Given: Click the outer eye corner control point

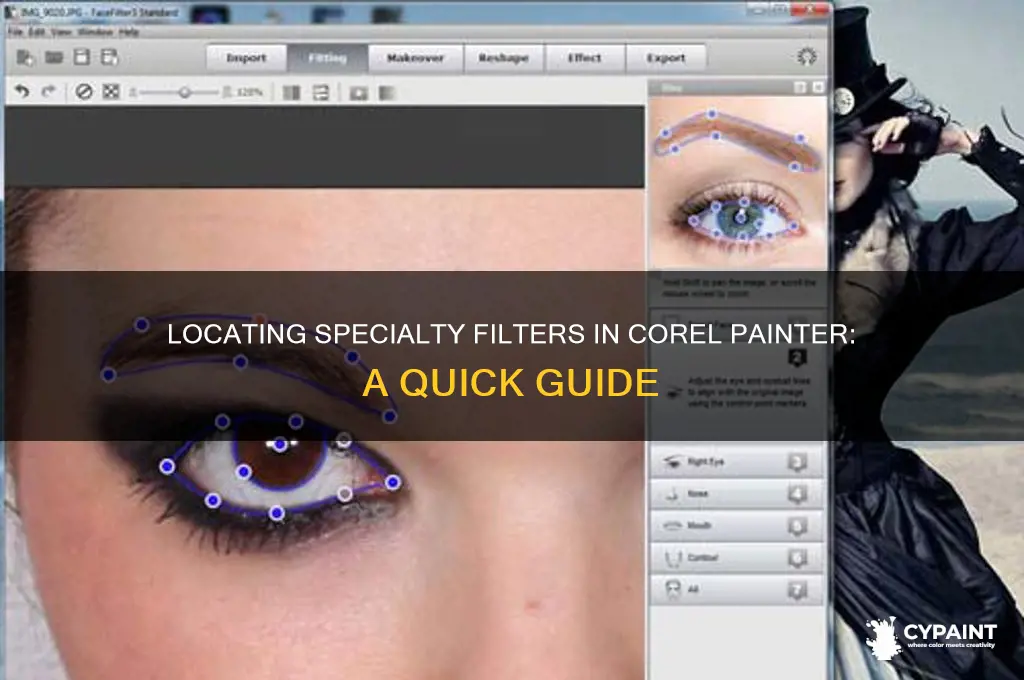Looking at the screenshot, I should [167, 466].
